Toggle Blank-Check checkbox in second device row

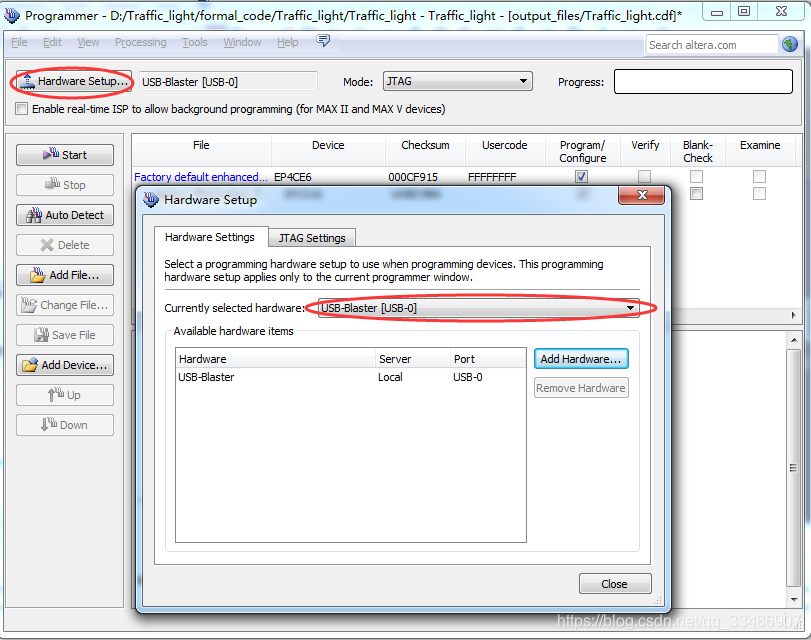pyautogui.click(x=697, y=194)
